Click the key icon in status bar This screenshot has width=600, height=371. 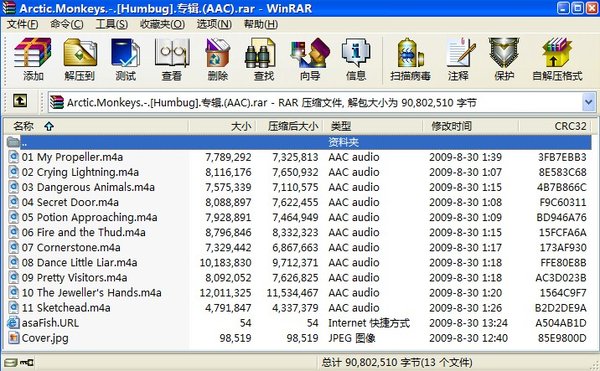[27, 362]
